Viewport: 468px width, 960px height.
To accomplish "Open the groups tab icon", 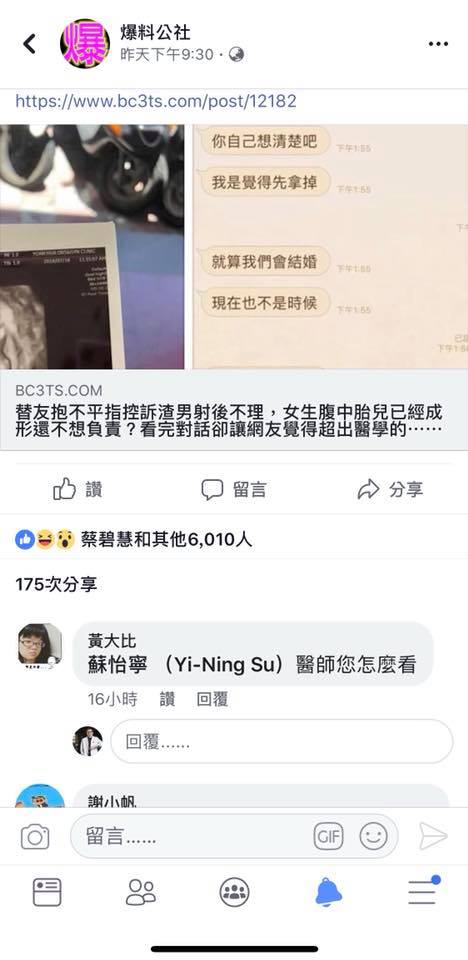I will 235,892.
